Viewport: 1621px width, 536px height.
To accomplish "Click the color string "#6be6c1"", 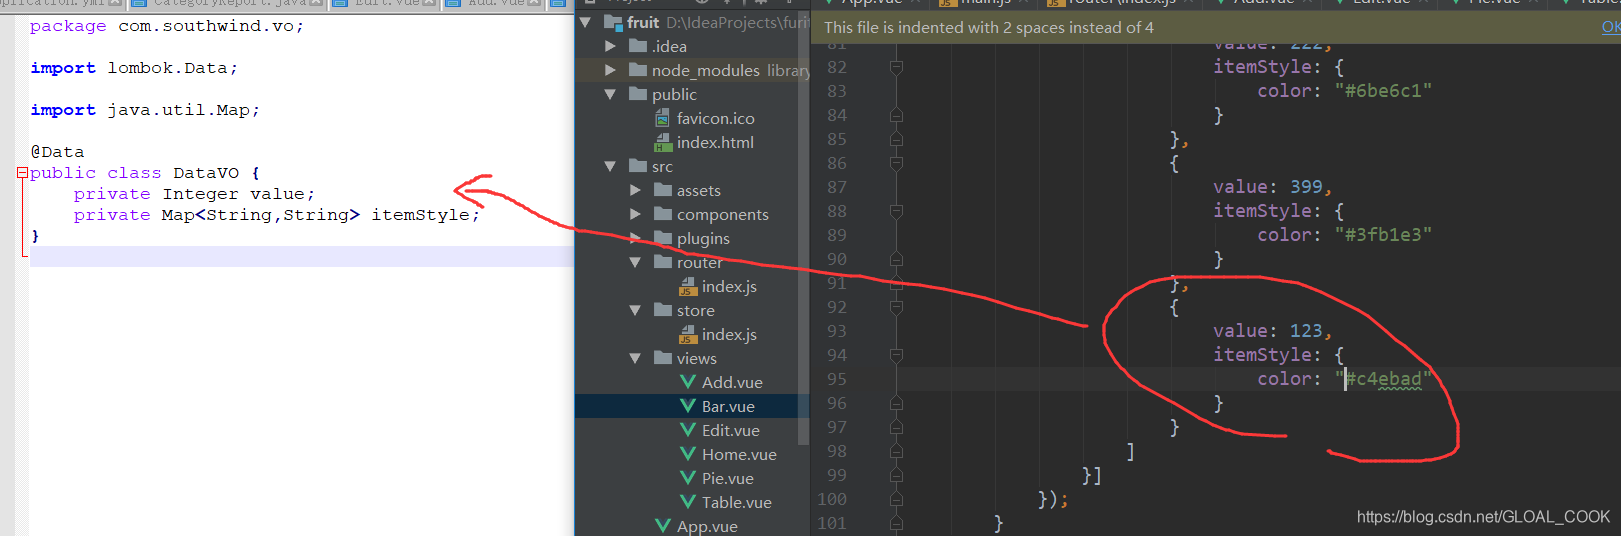I will [x=1383, y=90].
